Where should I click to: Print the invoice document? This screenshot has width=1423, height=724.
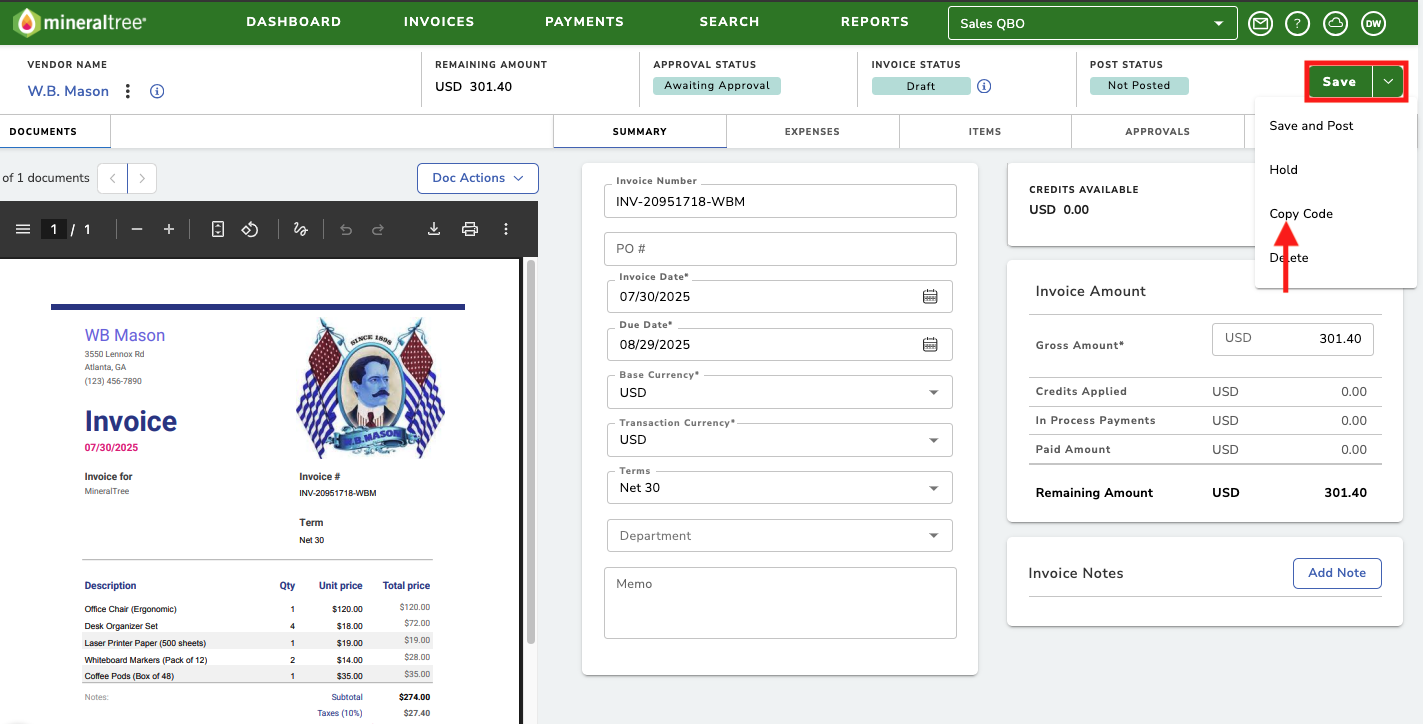tap(470, 229)
